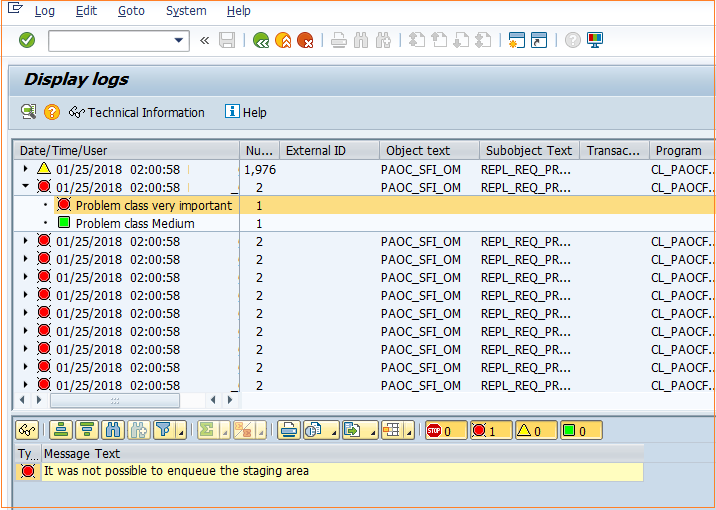Click the window menu icon before Log

[15, 8]
